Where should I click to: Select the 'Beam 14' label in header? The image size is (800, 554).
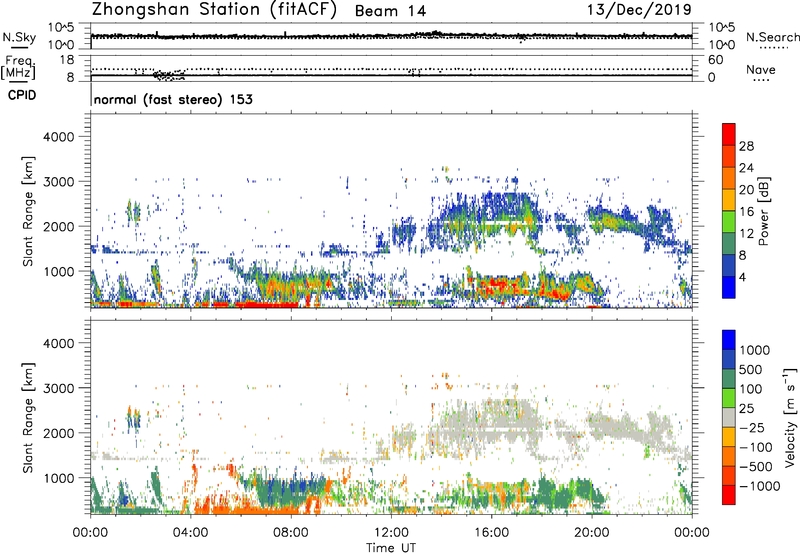(390, 11)
